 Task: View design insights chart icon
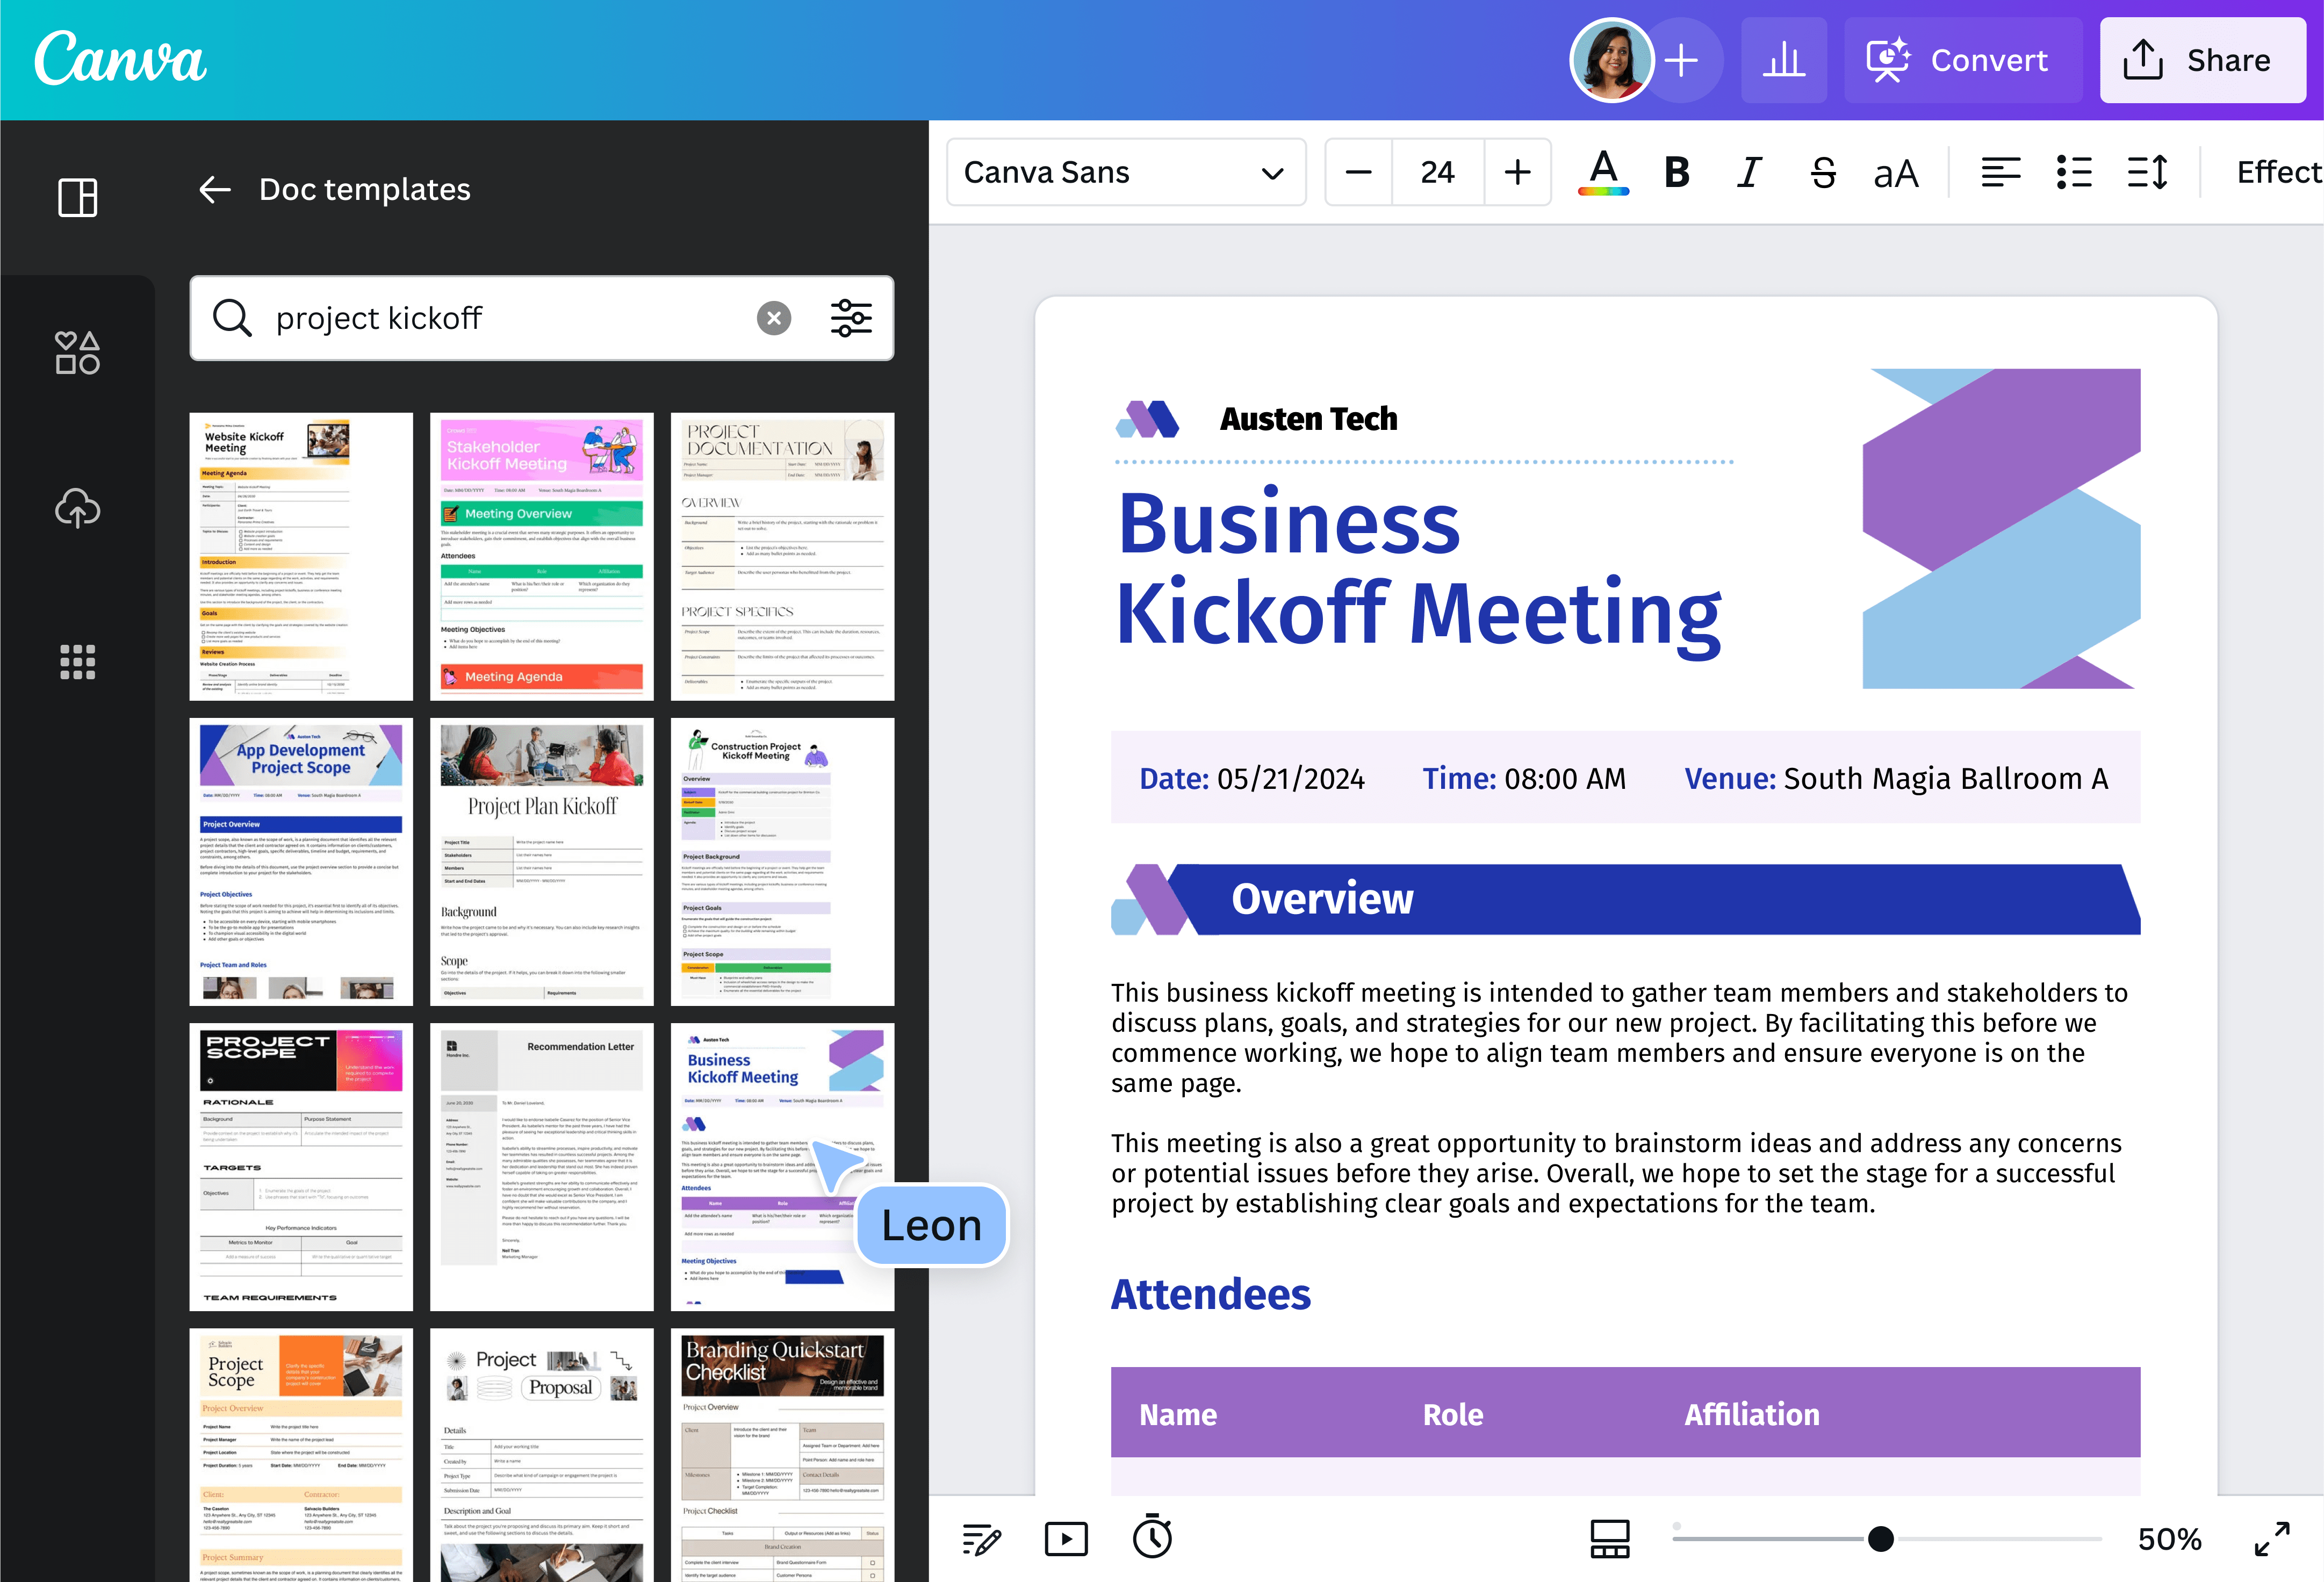(x=1784, y=60)
